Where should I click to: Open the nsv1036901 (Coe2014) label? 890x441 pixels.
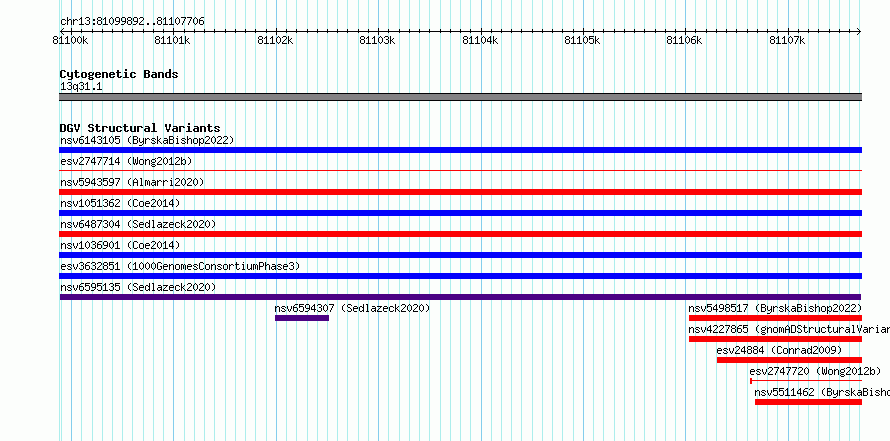point(120,245)
